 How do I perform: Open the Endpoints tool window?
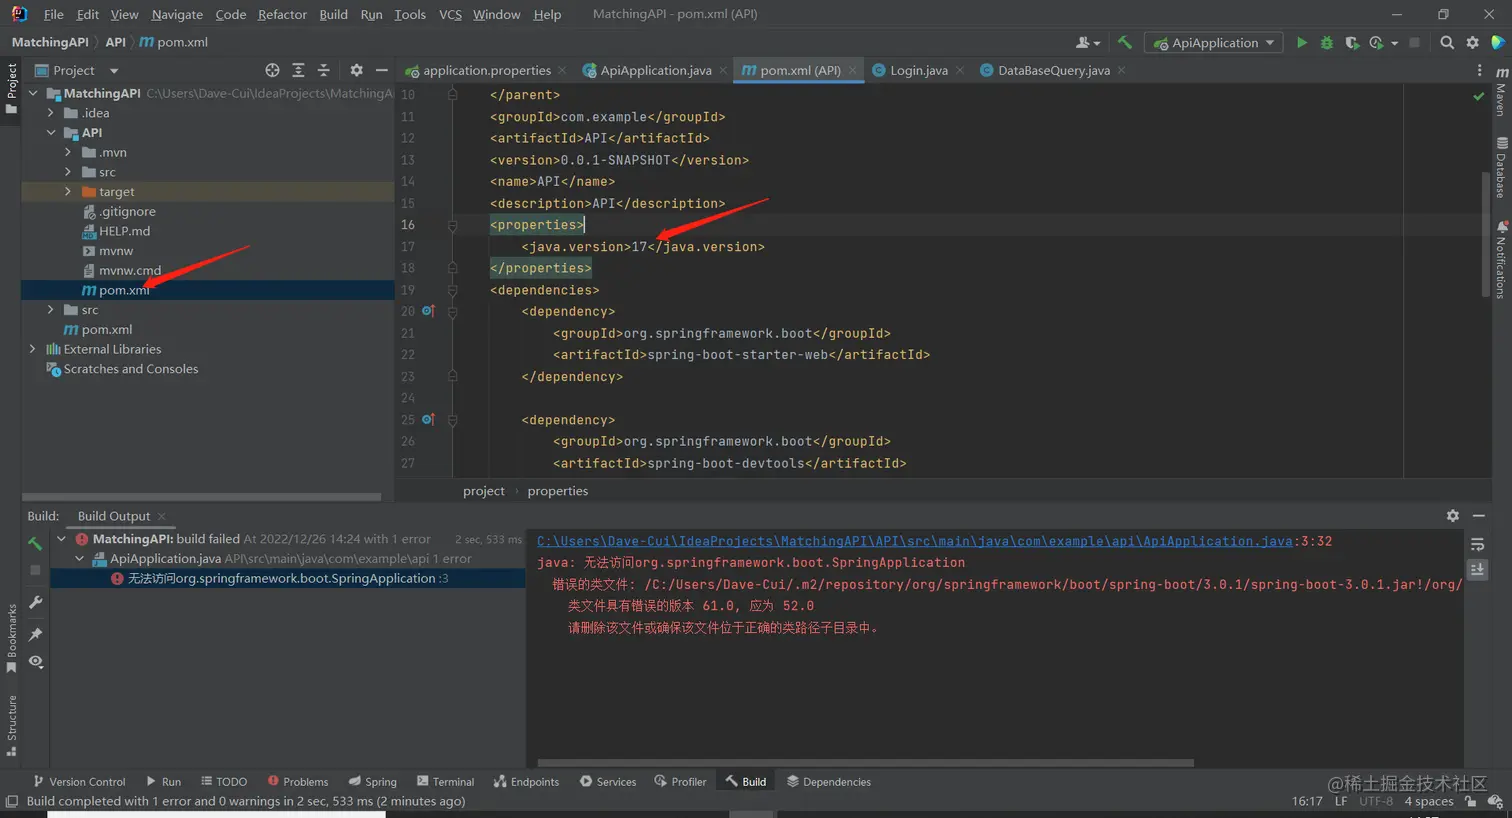(x=526, y=781)
